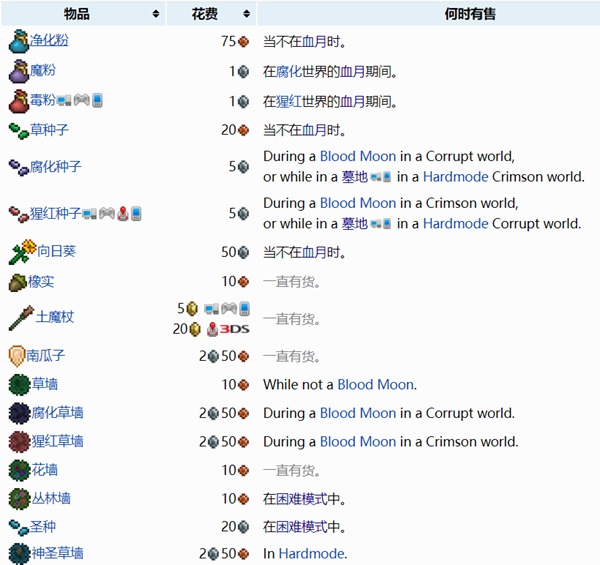Open the 丛林墙 item link
Image resolution: width=600 pixels, height=565 pixels.
(51, 498)
